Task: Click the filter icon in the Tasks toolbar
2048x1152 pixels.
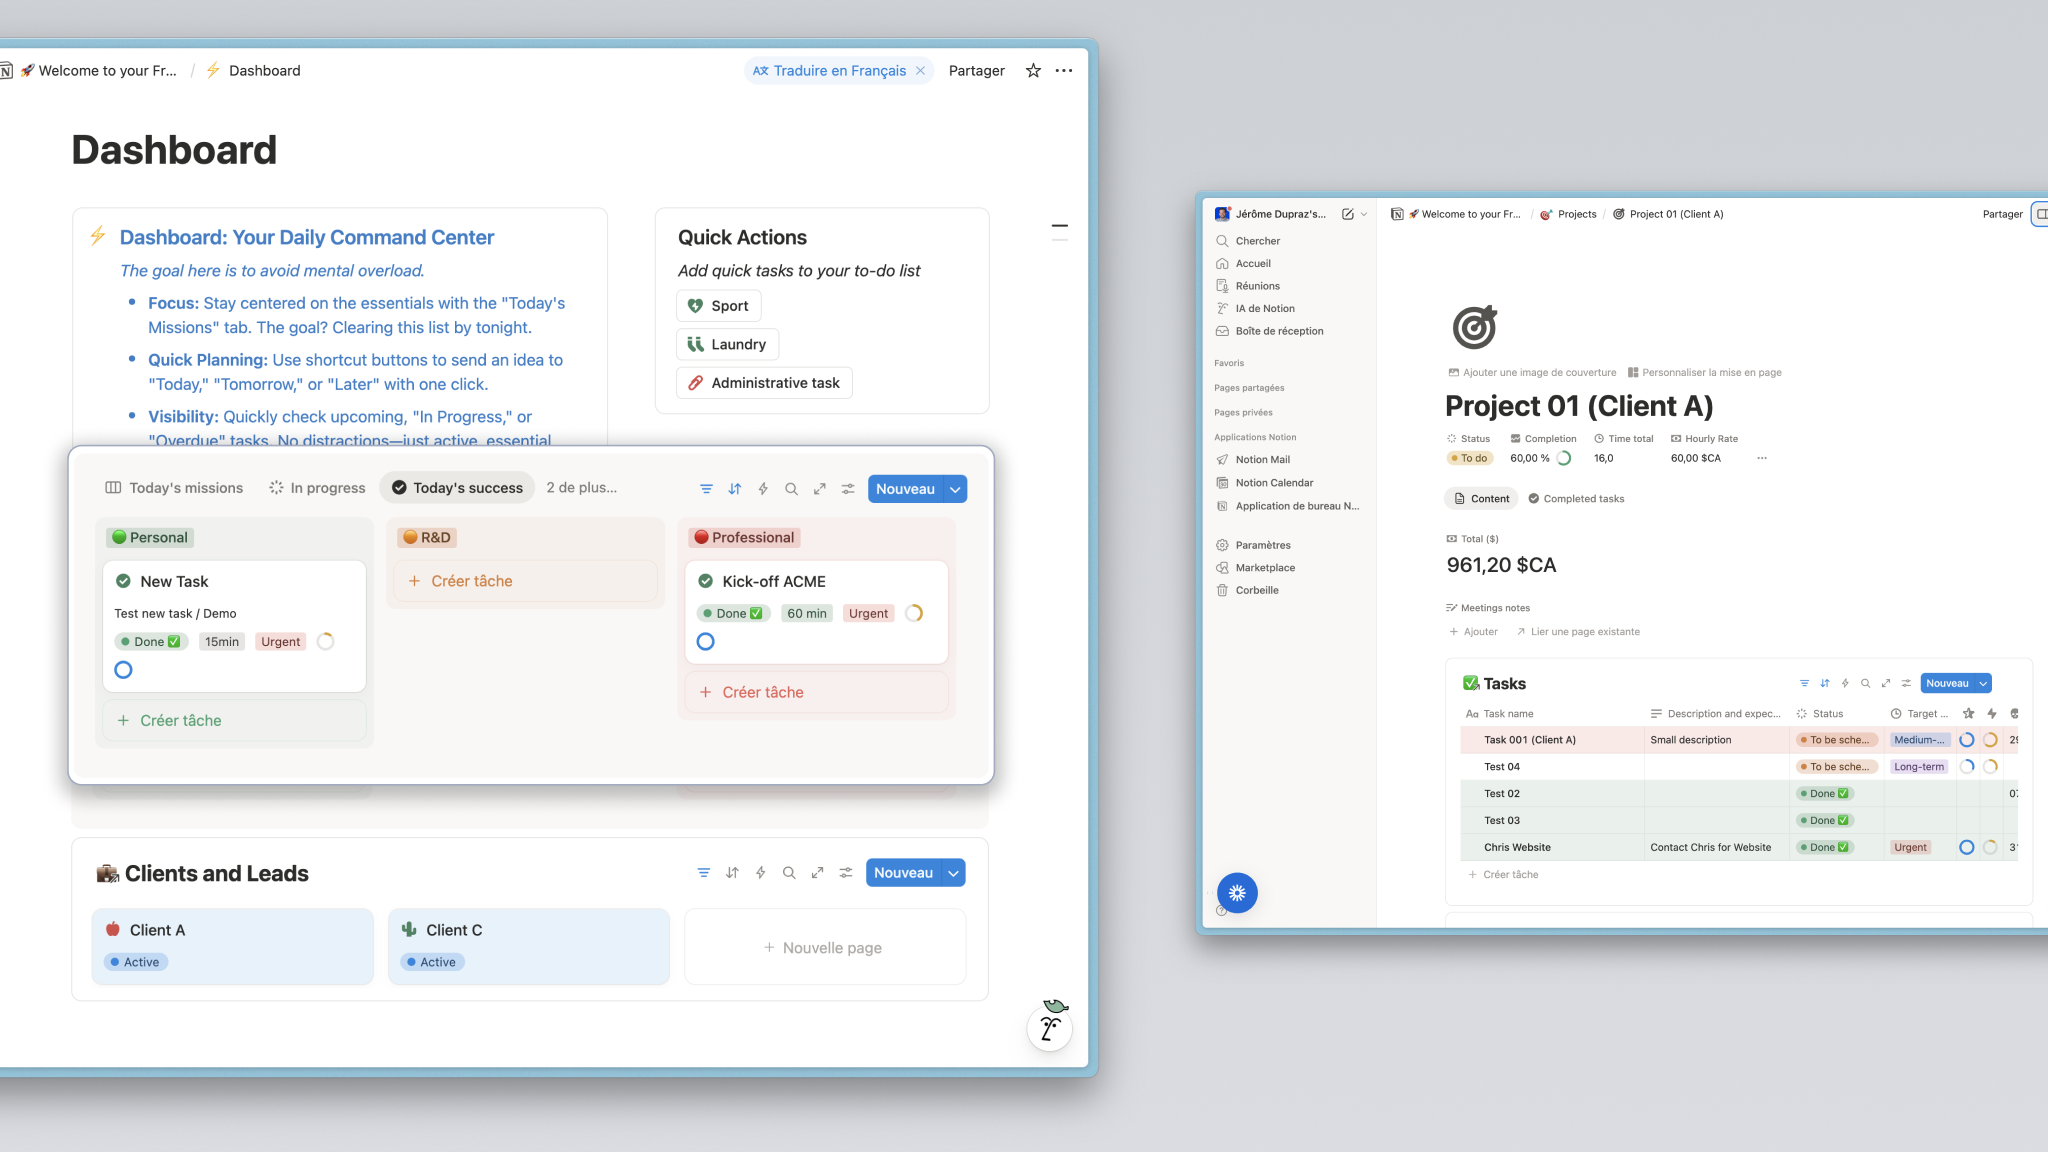Action: point(1804,683)
